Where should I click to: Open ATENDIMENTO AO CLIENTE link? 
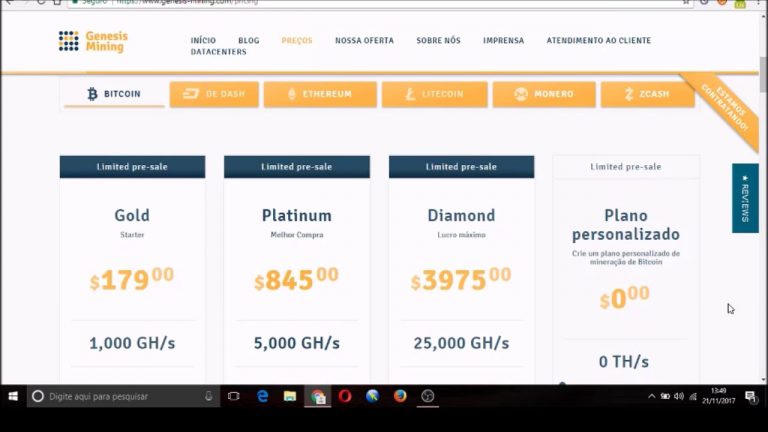[x=599, y=41]
